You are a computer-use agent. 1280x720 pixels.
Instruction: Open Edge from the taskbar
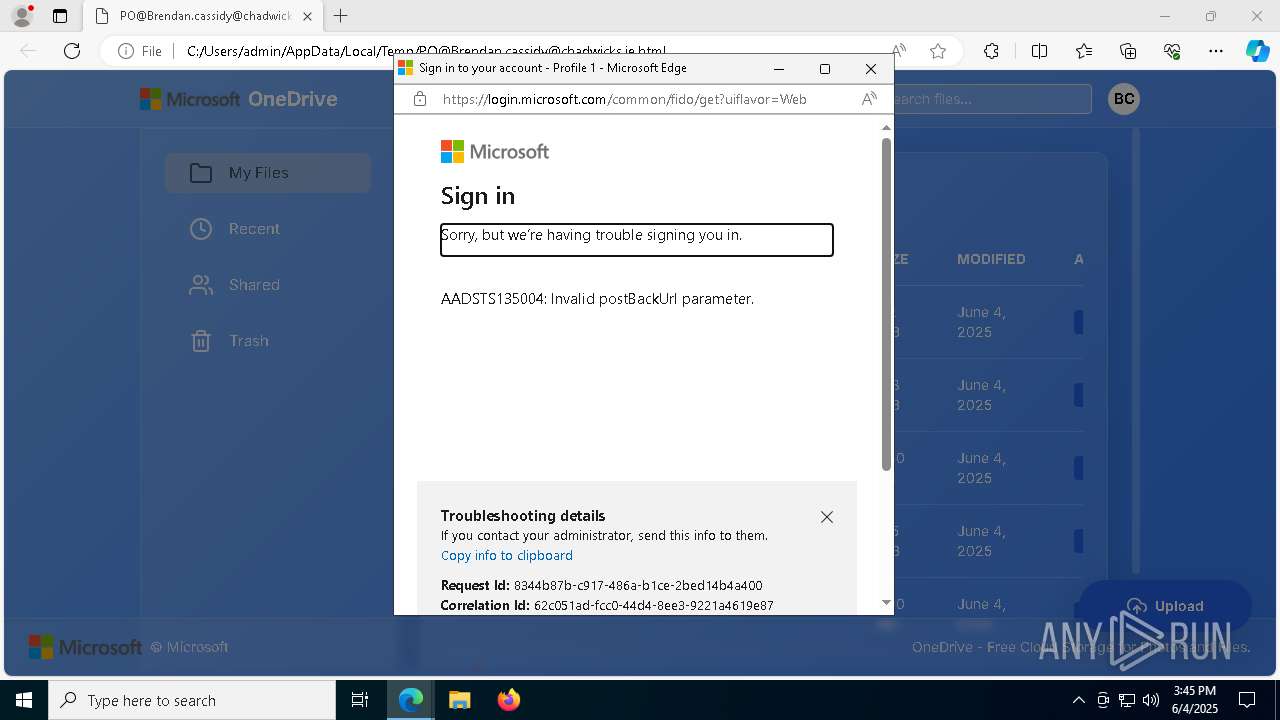pyautogui.click(x=411, y=700)
